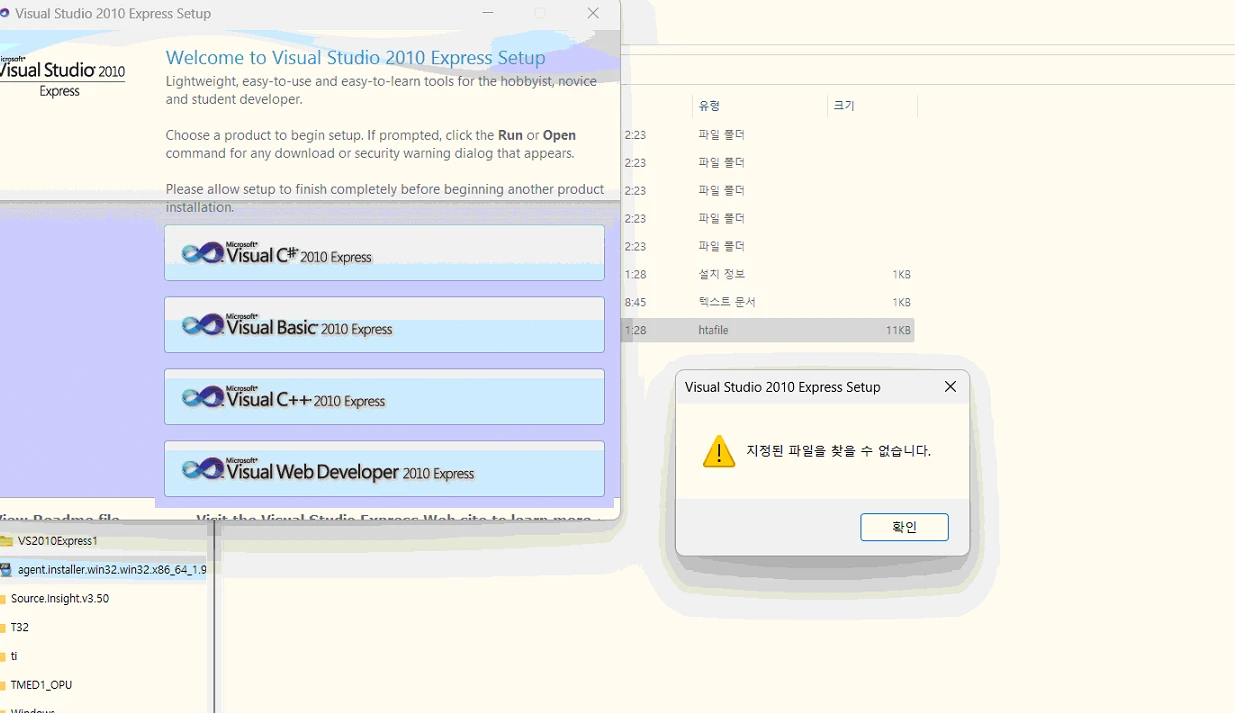Close the error message dialog
This screenshot has width=1235, height=713.
coord(950,387)
